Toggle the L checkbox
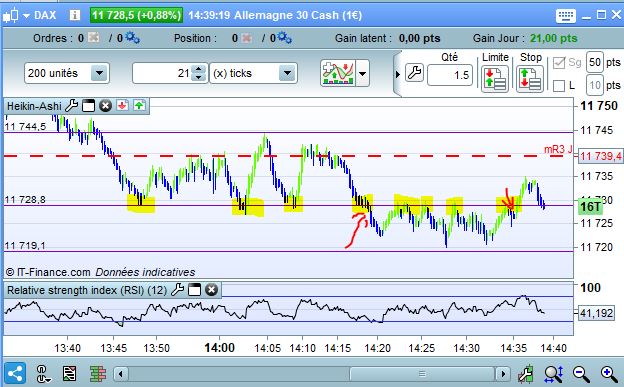This screenshot has width=624, height=387. click(x=559, y=85)
